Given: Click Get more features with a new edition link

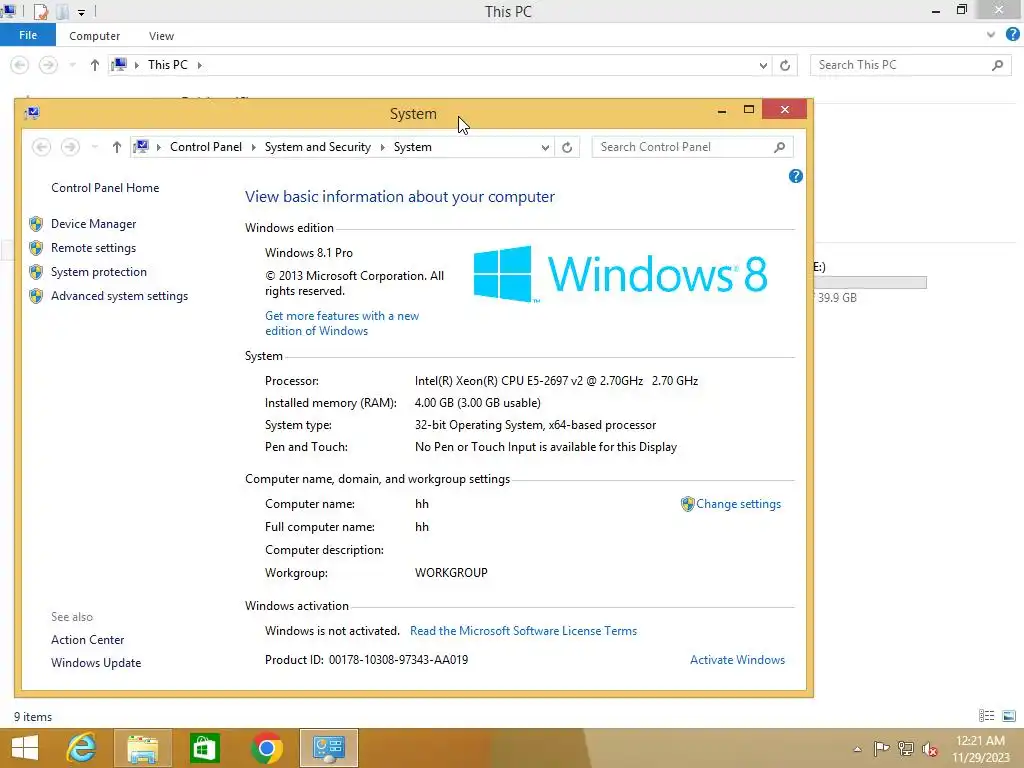Looking at the screenshot, I should point(342,323).
